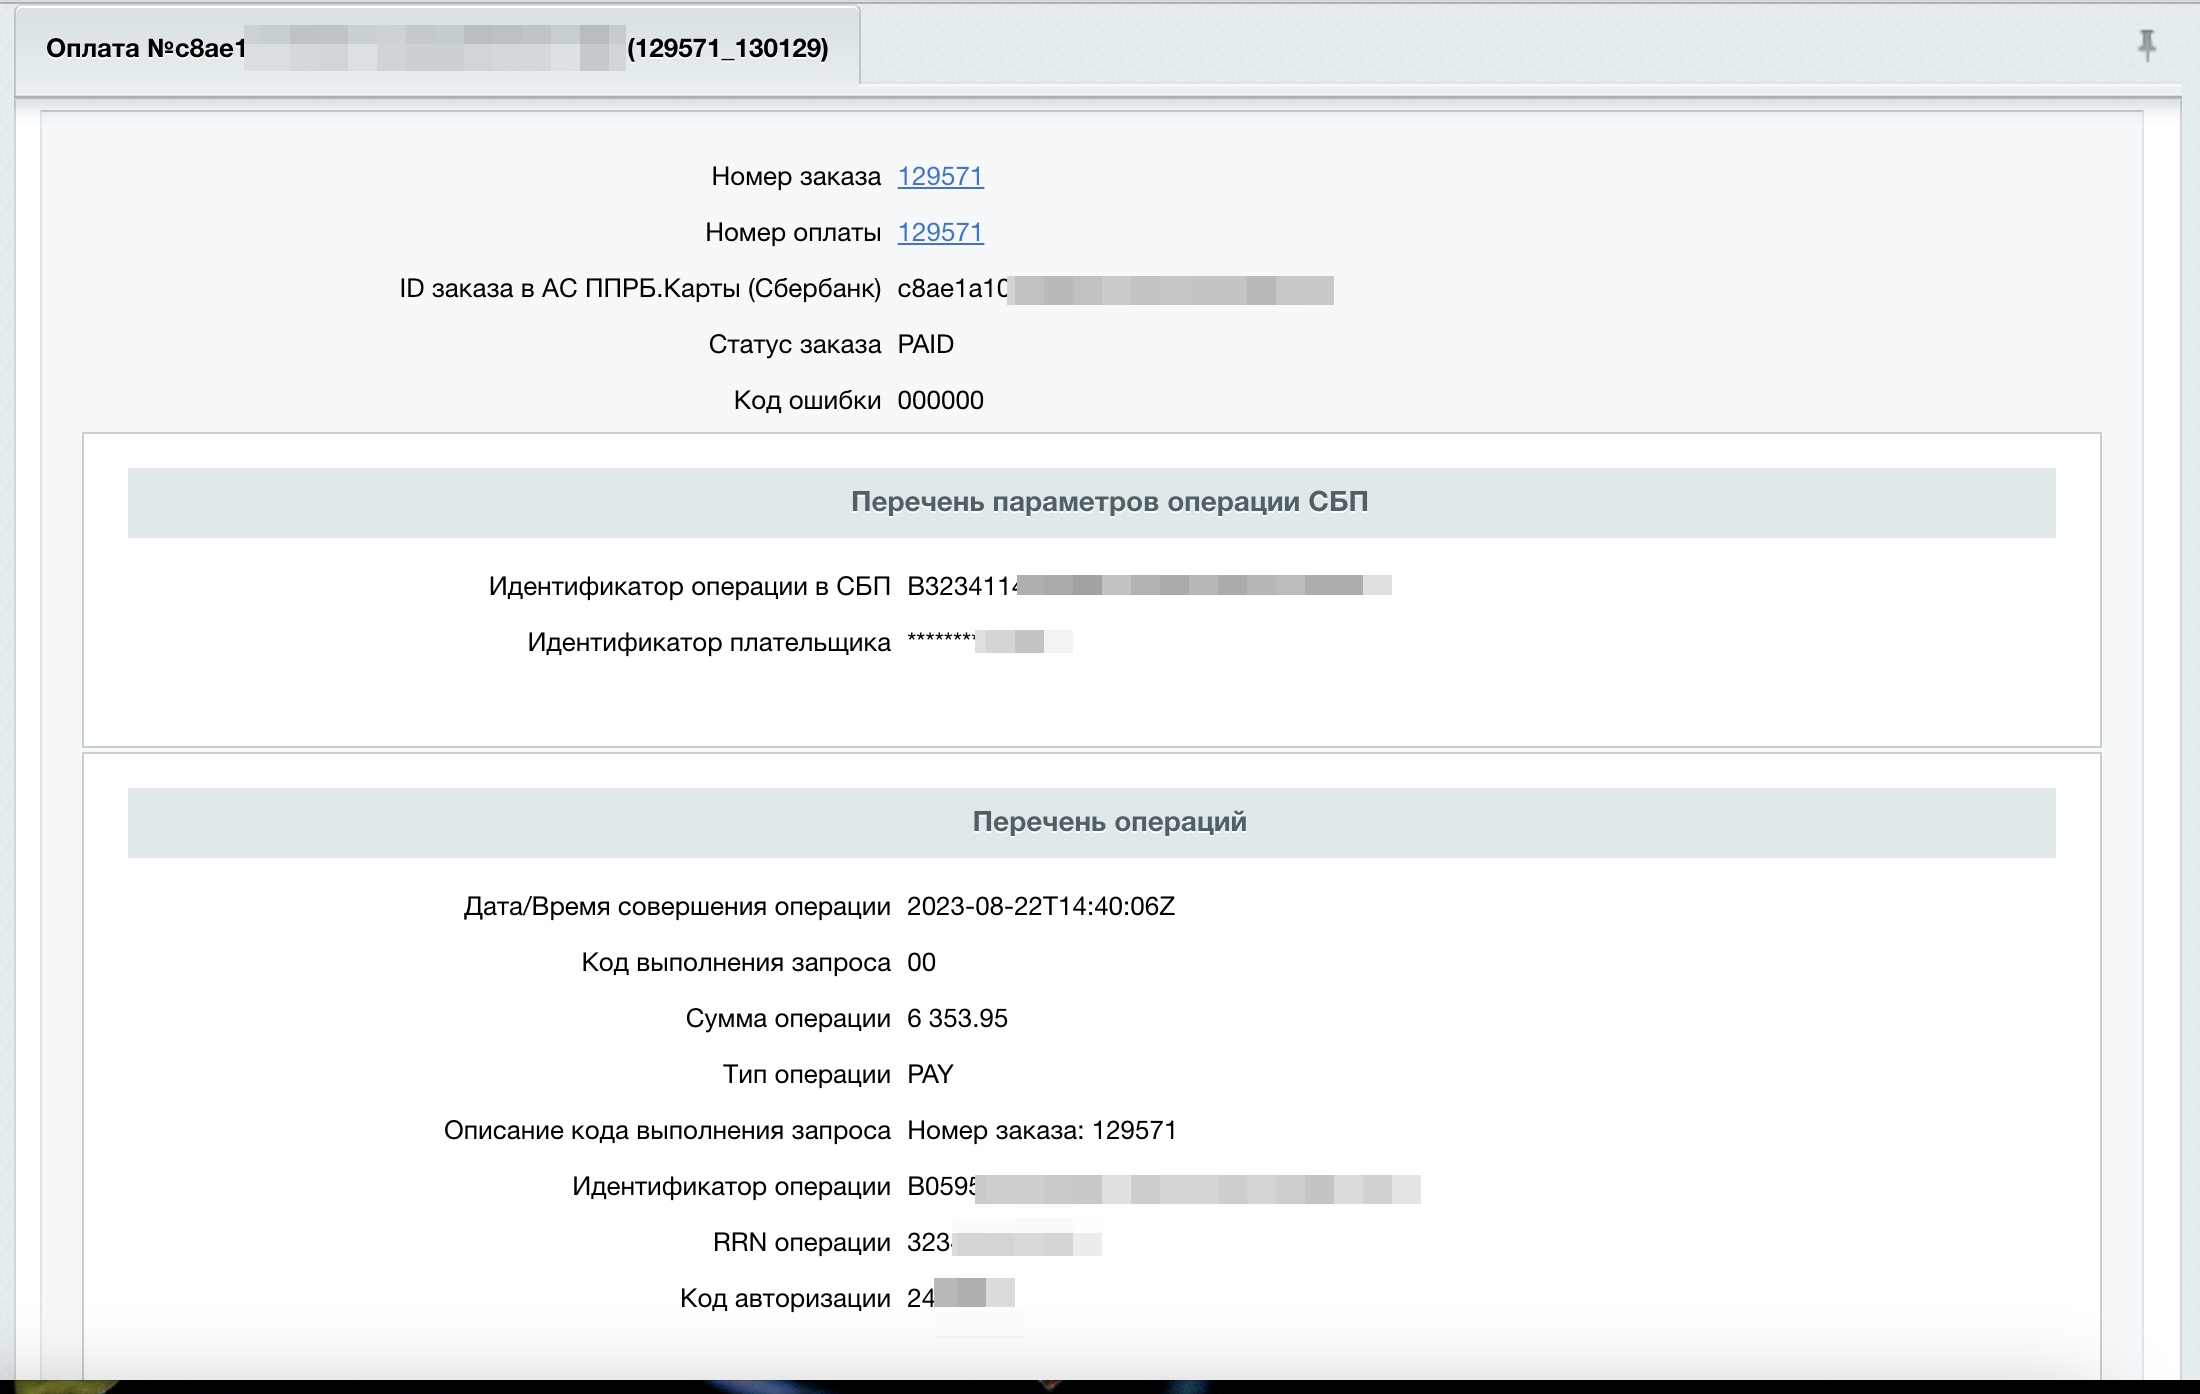Image resolution: width=2200 pixels, height=1394 pixels.
Task: Click the Перечень параметров операции СБП header
Action: (x=1109, y=502)
